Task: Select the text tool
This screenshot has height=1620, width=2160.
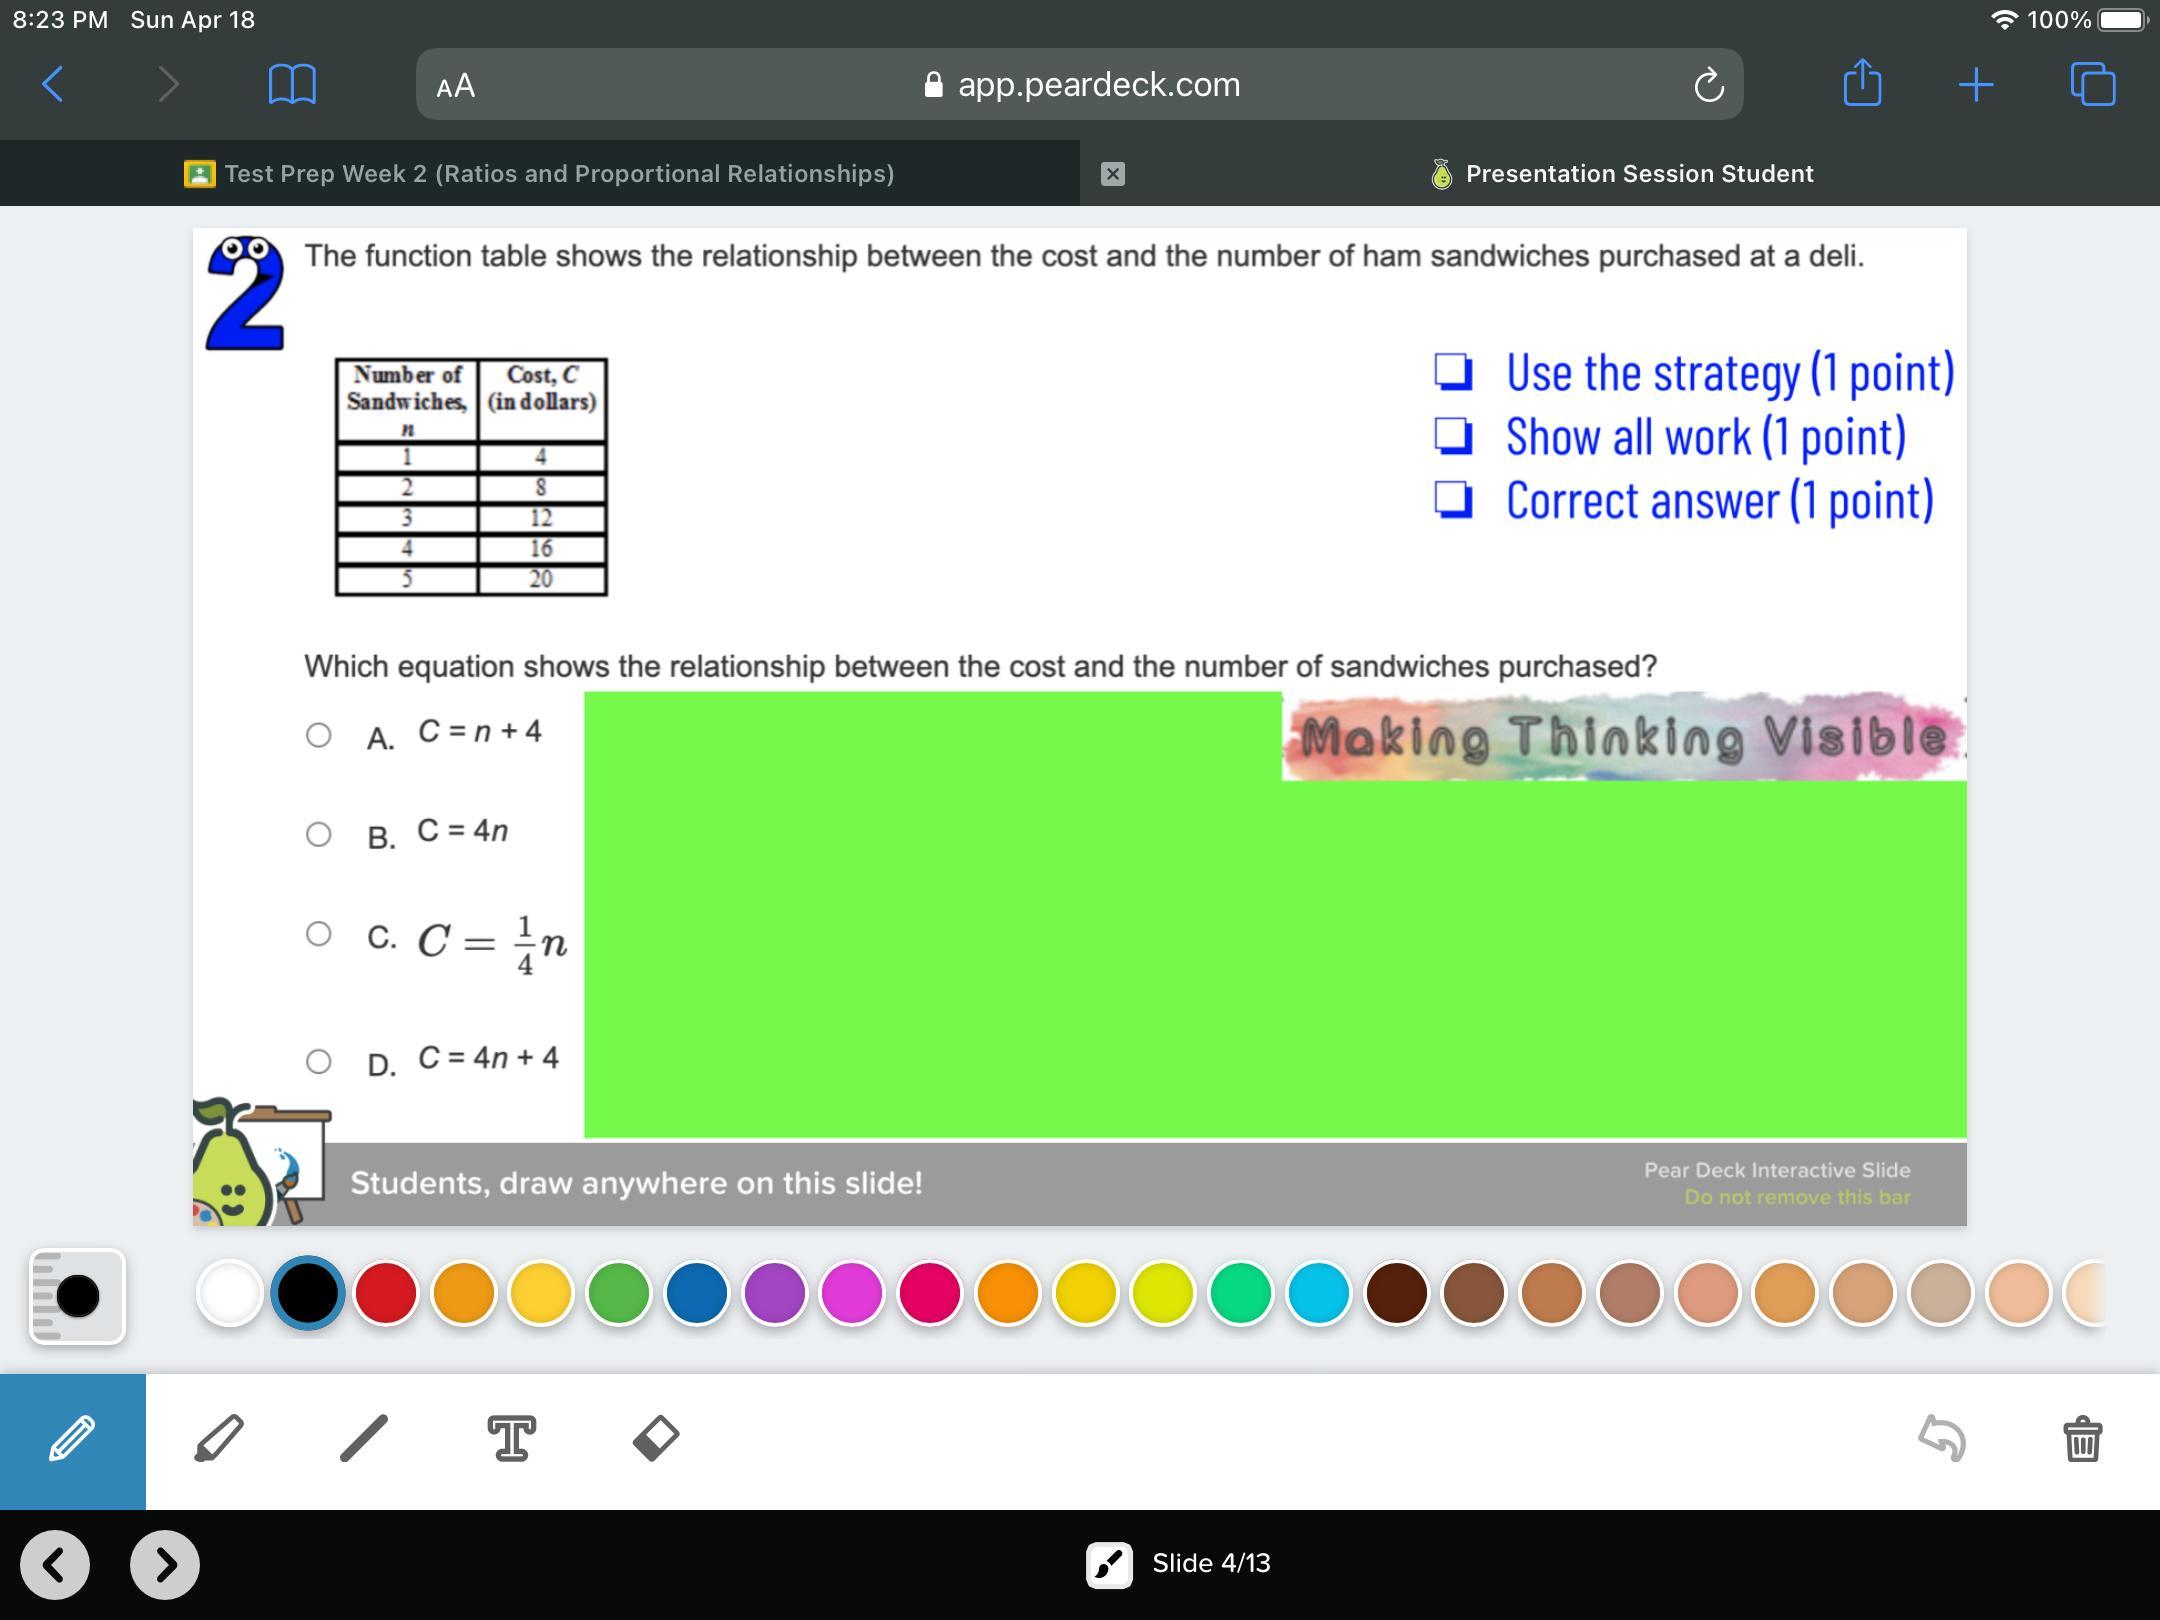Action: (511, 1440)
